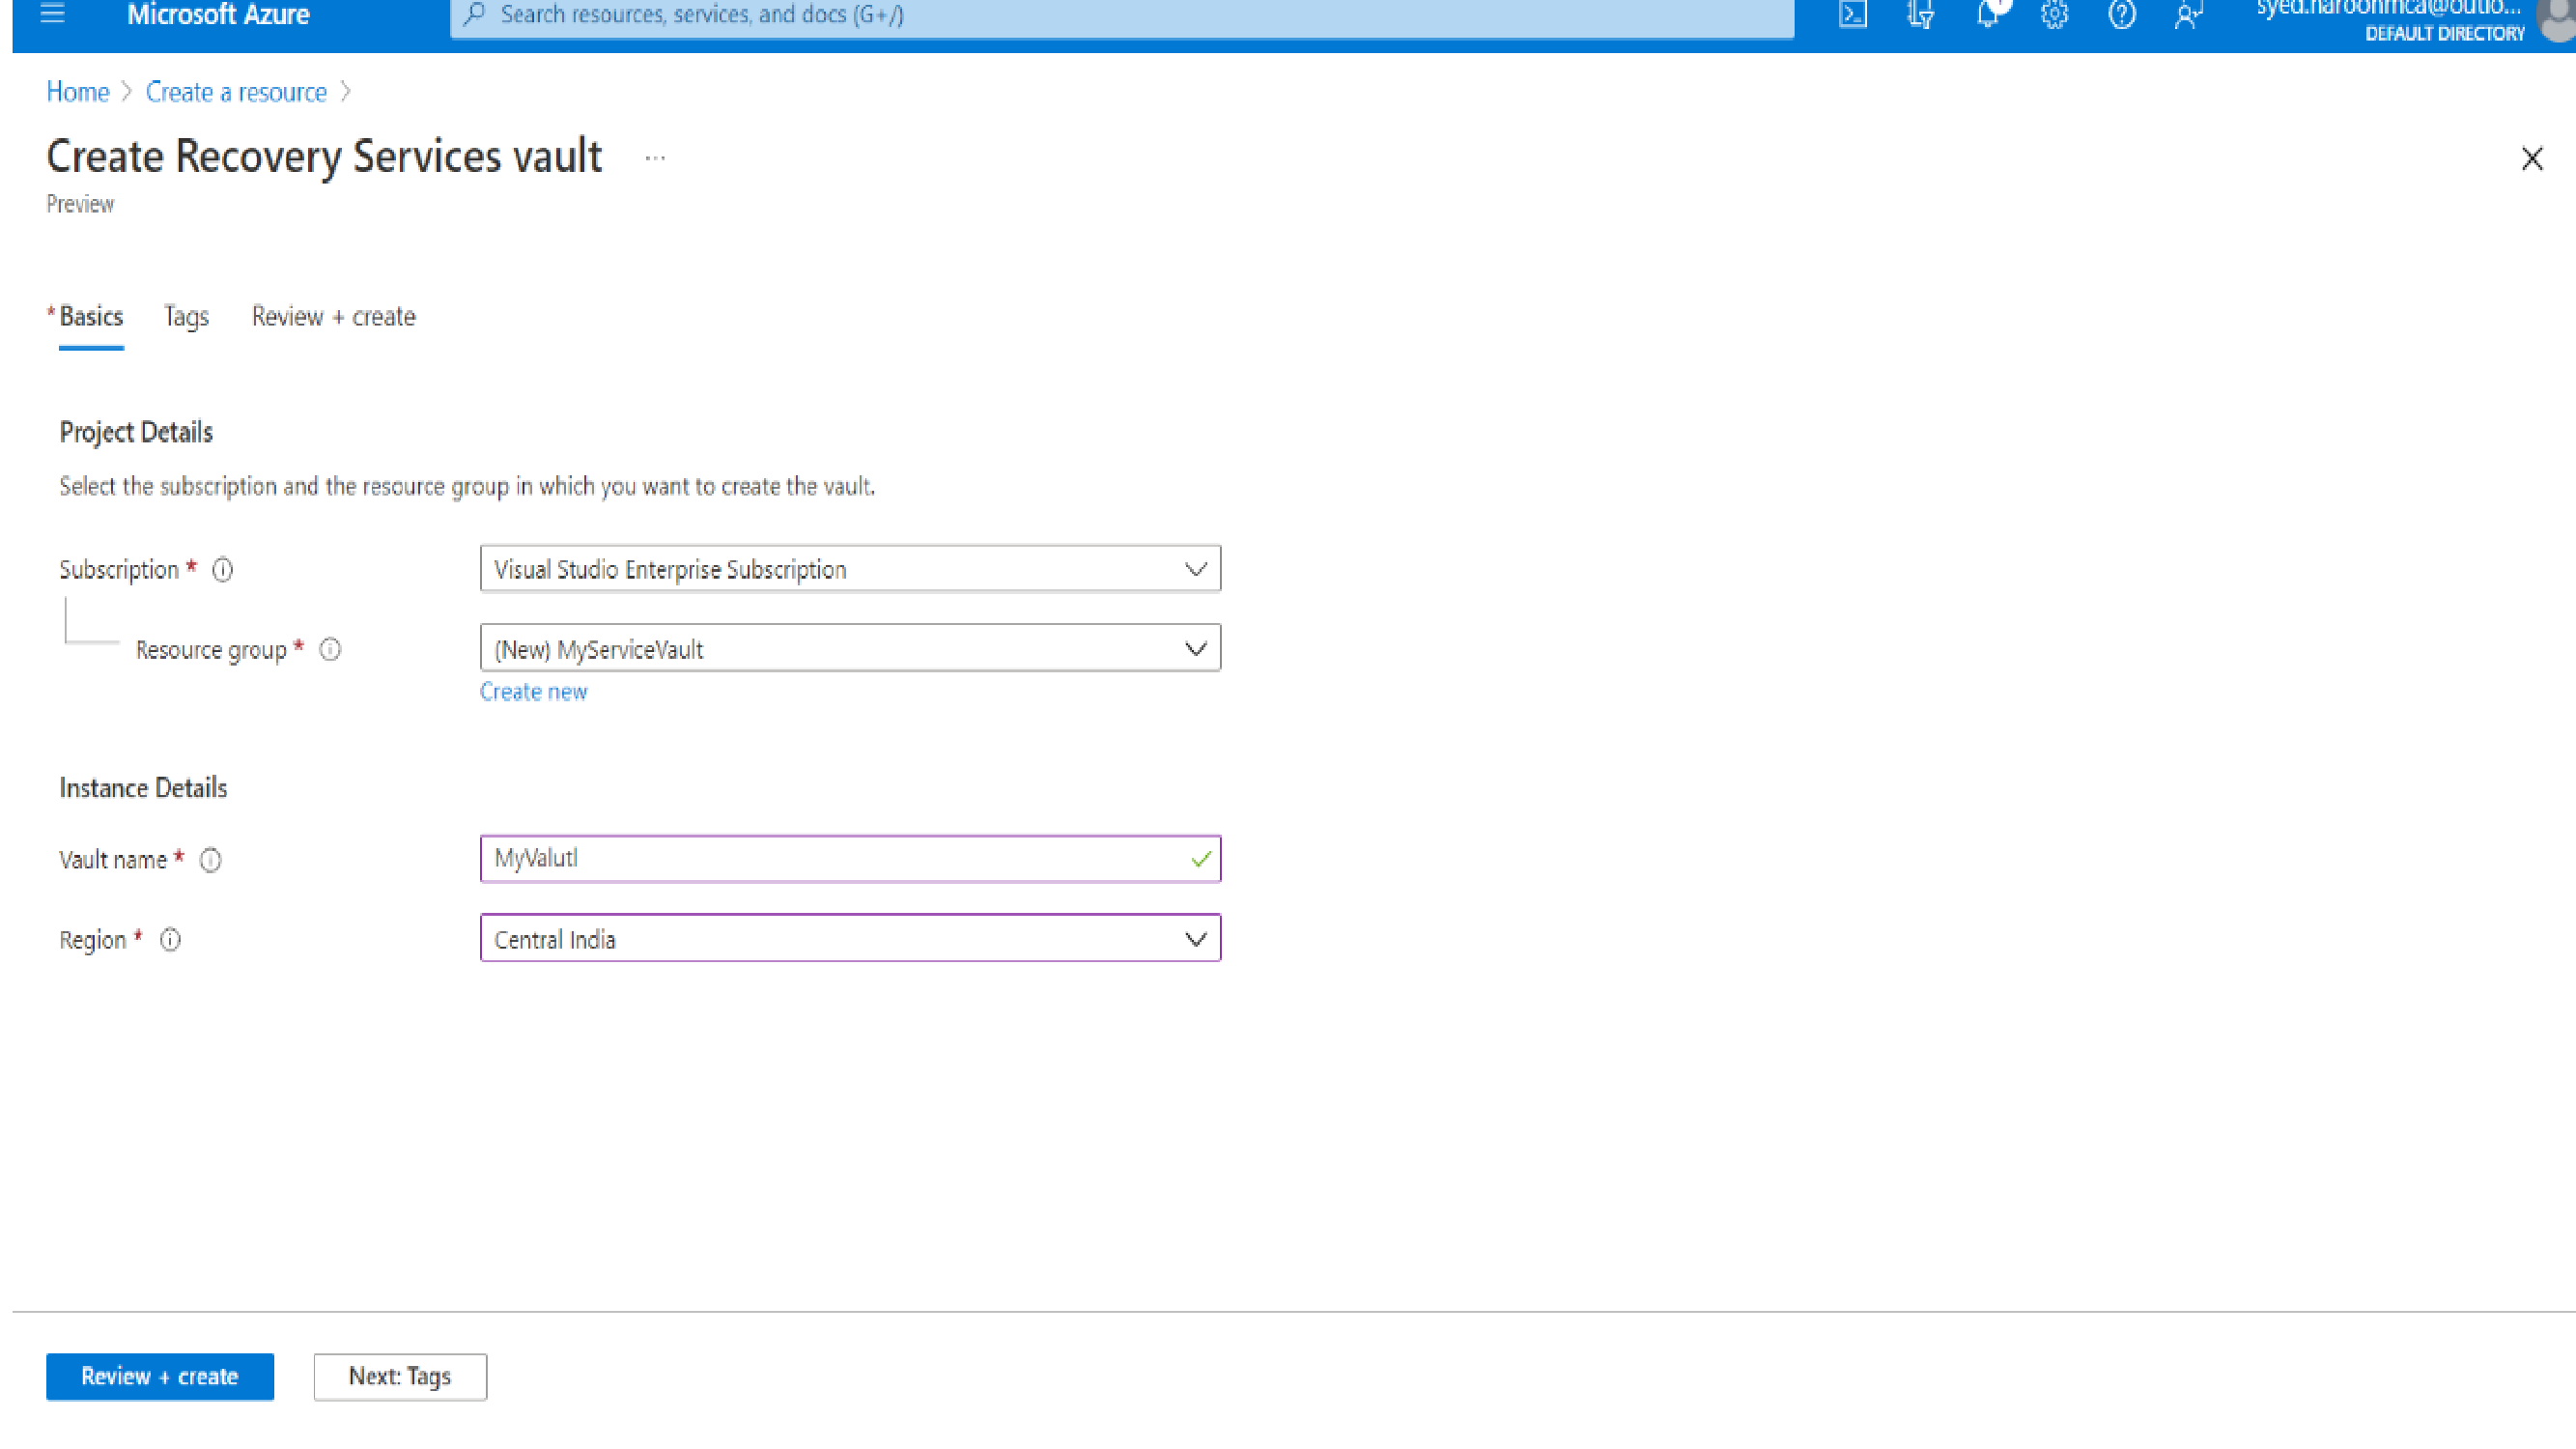Open the portal hamburger menu
The width and height of the screenshot is (2576, 1449).
pos(52,14)
